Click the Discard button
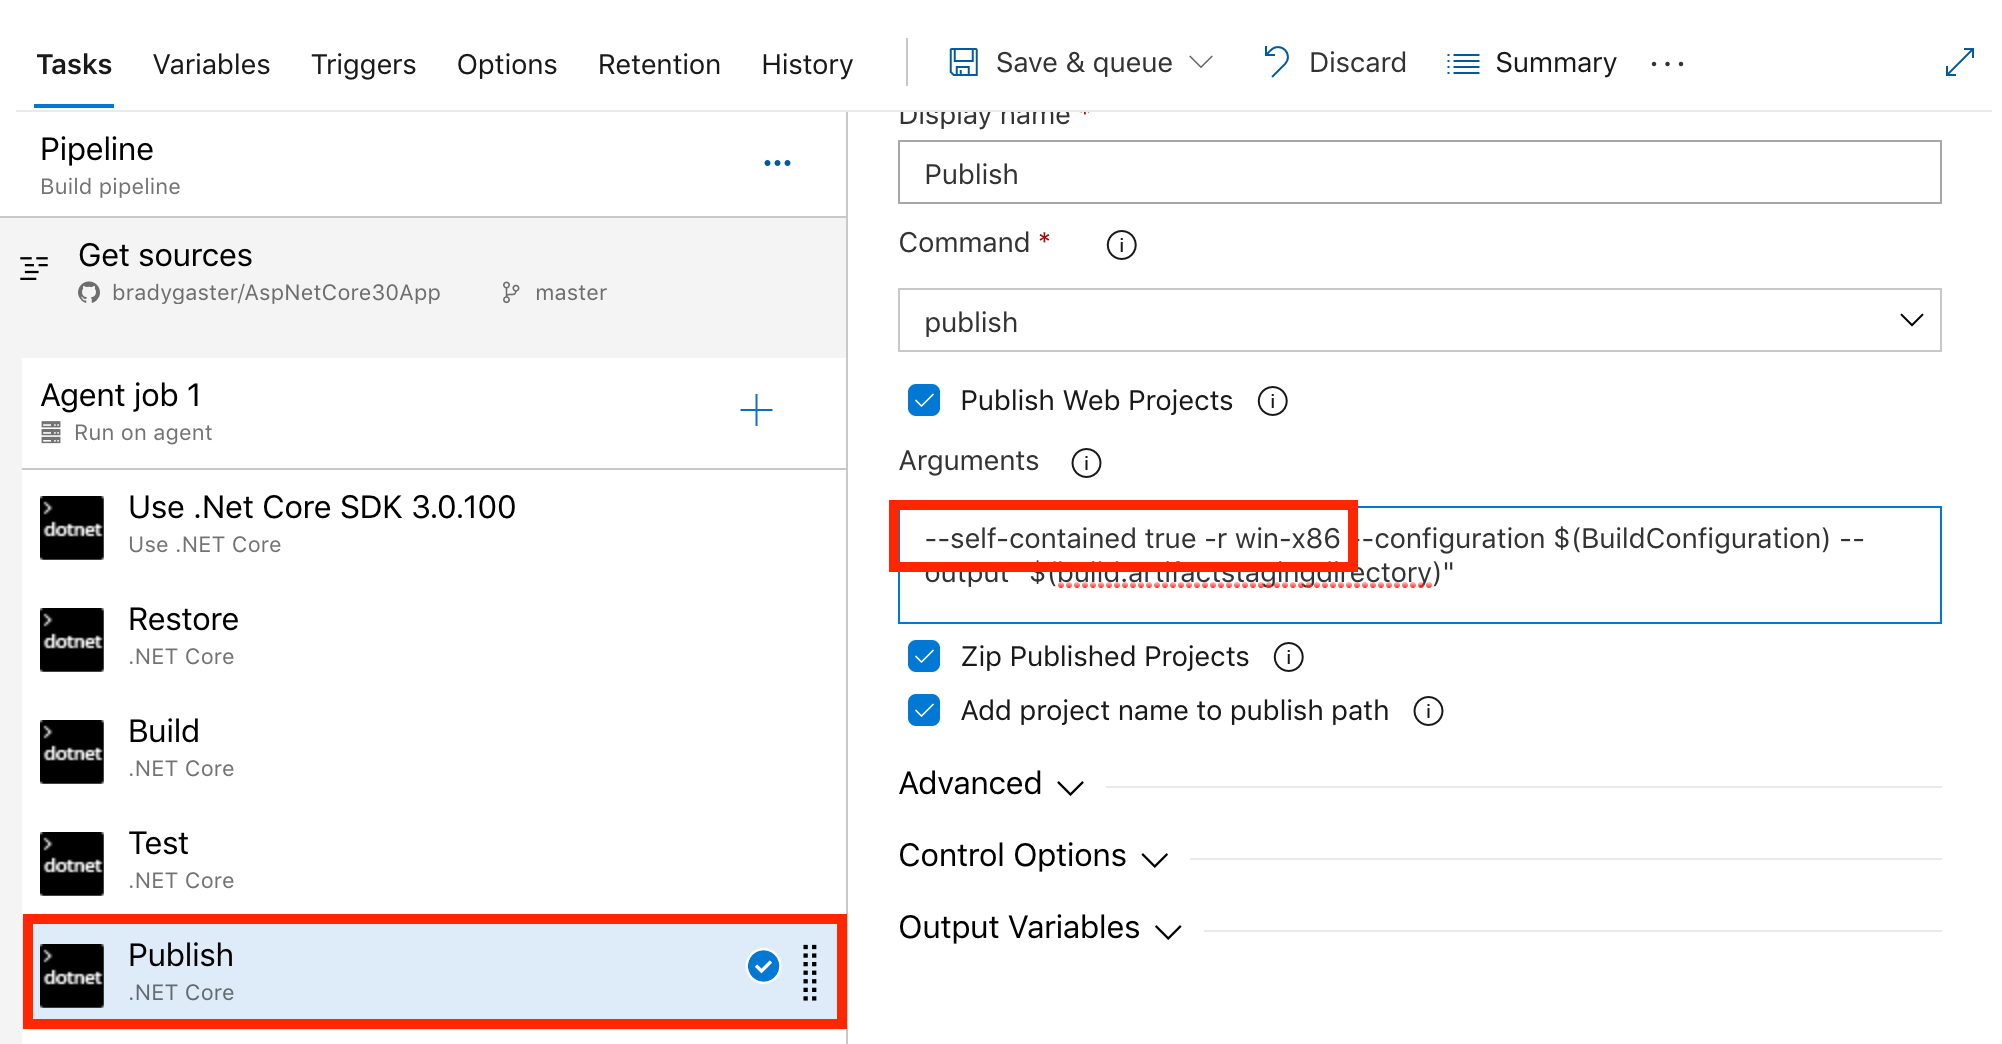The height and width of the screenshot is (1044, 2002). click(x=1335, y=63)
